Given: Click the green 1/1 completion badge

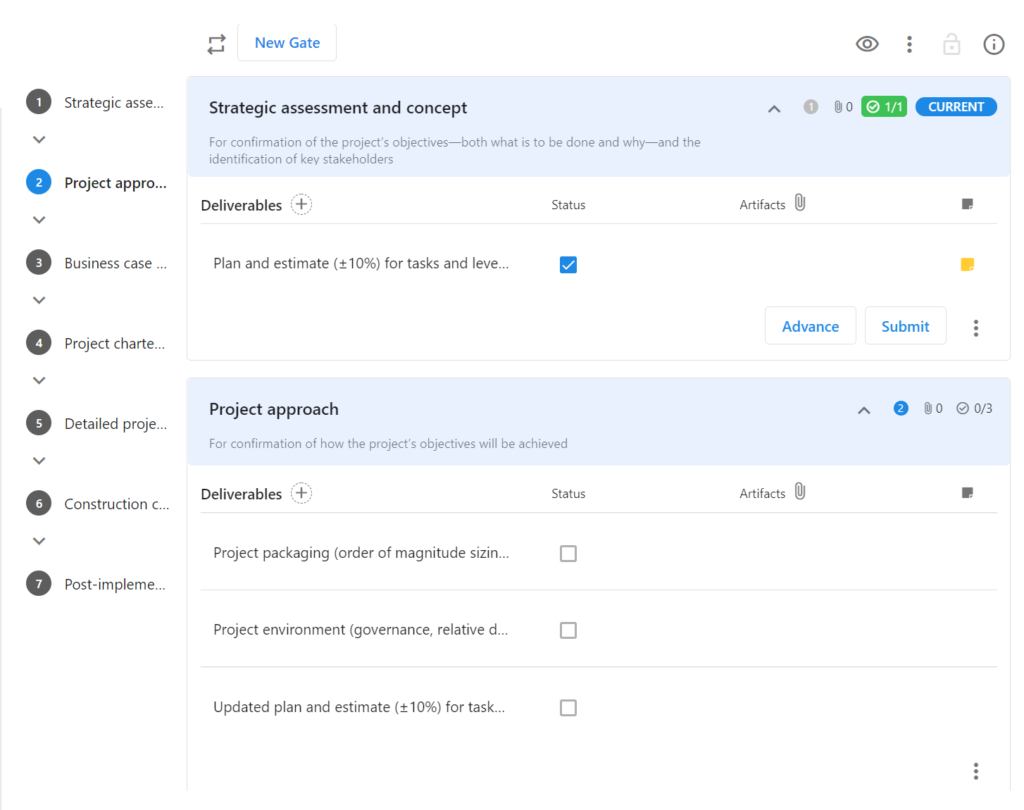Looking at the screenshot, I should coord(885,107).
